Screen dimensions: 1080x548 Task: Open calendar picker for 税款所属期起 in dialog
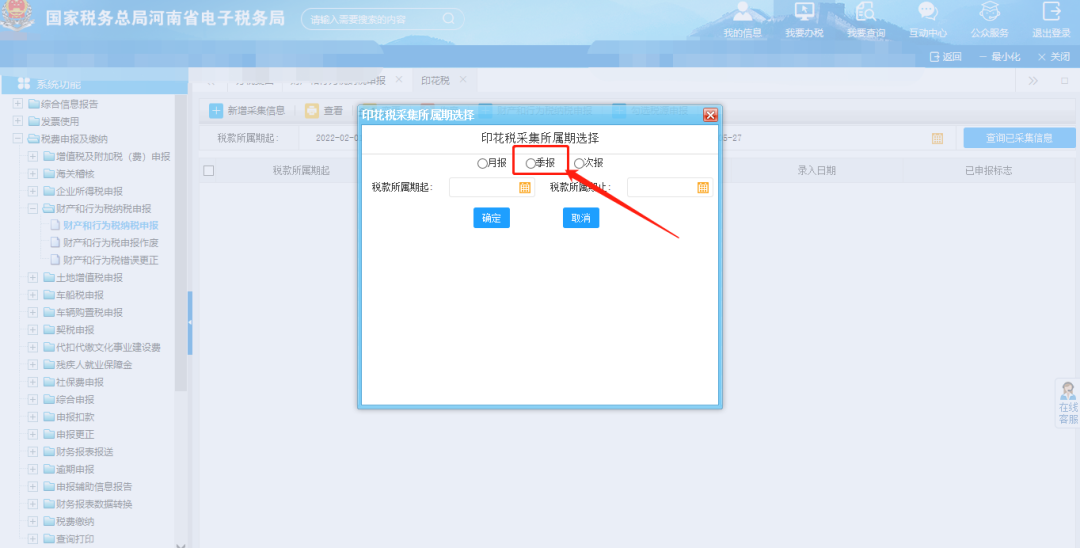525,187
